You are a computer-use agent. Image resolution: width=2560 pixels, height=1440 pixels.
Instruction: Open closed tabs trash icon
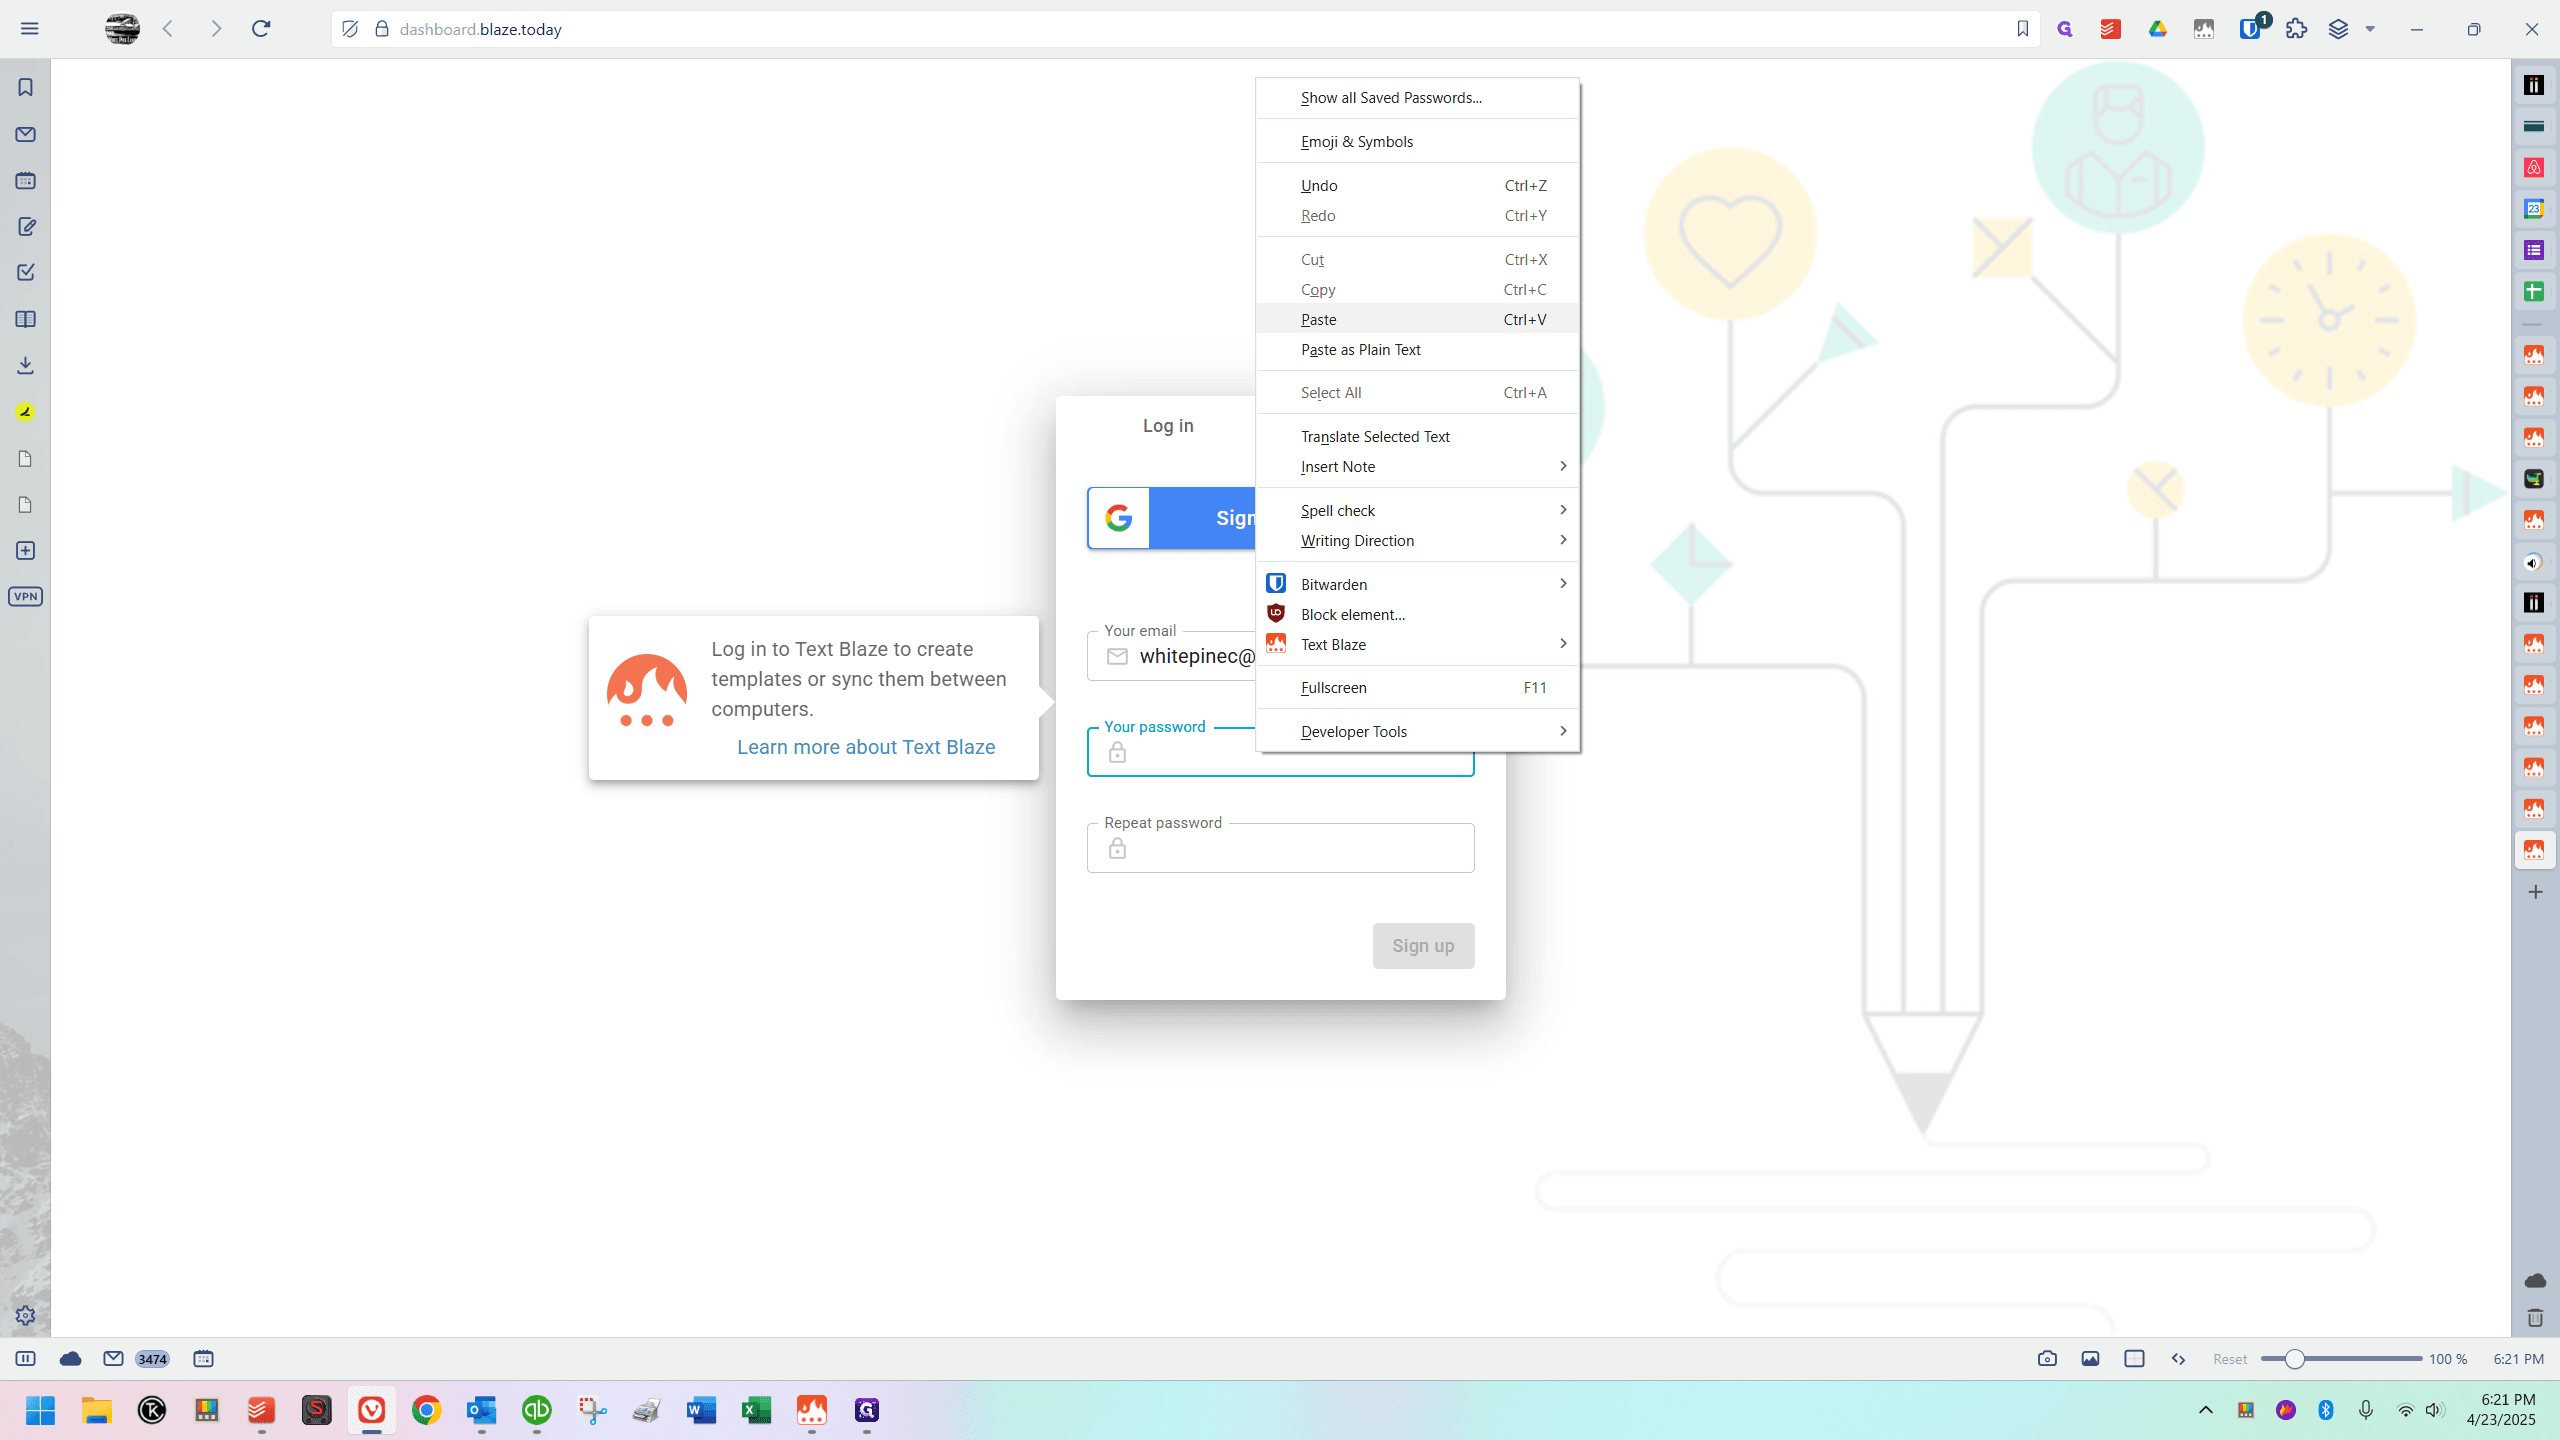[2535, 1318]
